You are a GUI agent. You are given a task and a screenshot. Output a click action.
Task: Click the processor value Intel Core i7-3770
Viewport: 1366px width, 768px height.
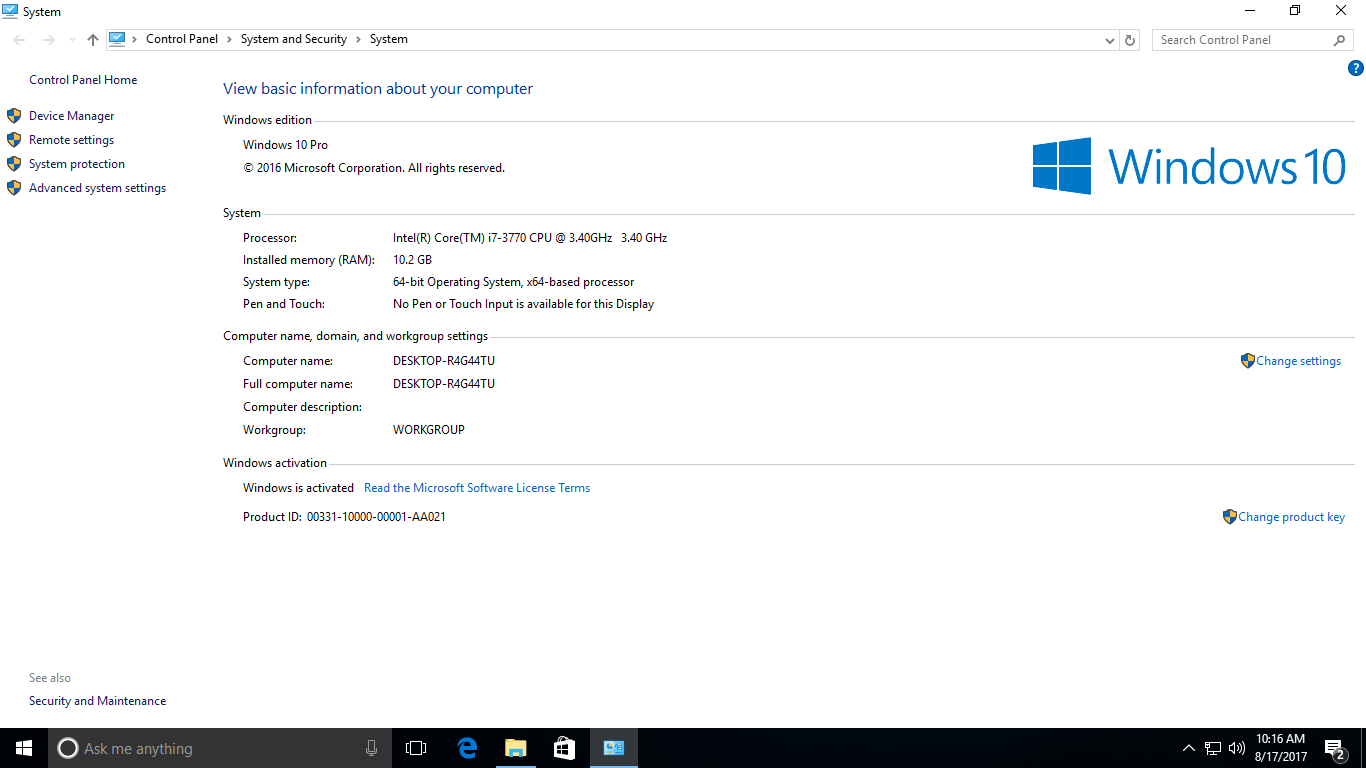pyautogui.click(x=530, y=238)
